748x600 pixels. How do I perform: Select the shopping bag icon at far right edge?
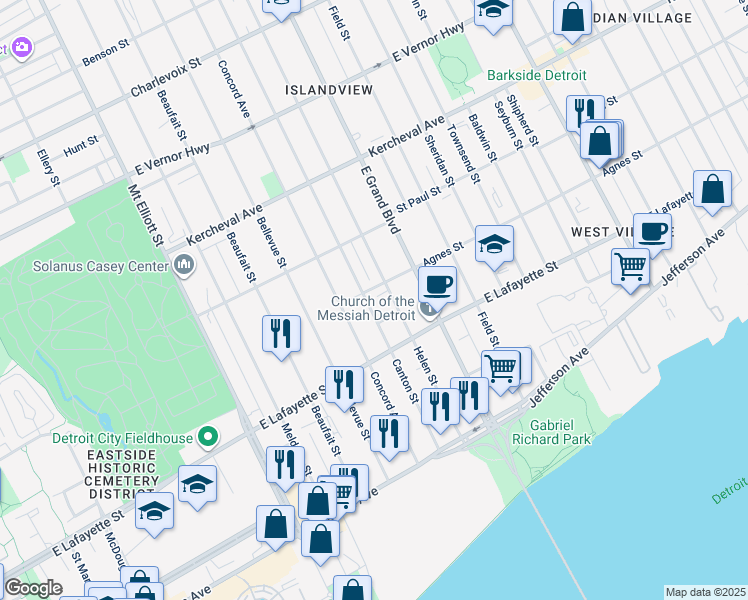point(712,189)
